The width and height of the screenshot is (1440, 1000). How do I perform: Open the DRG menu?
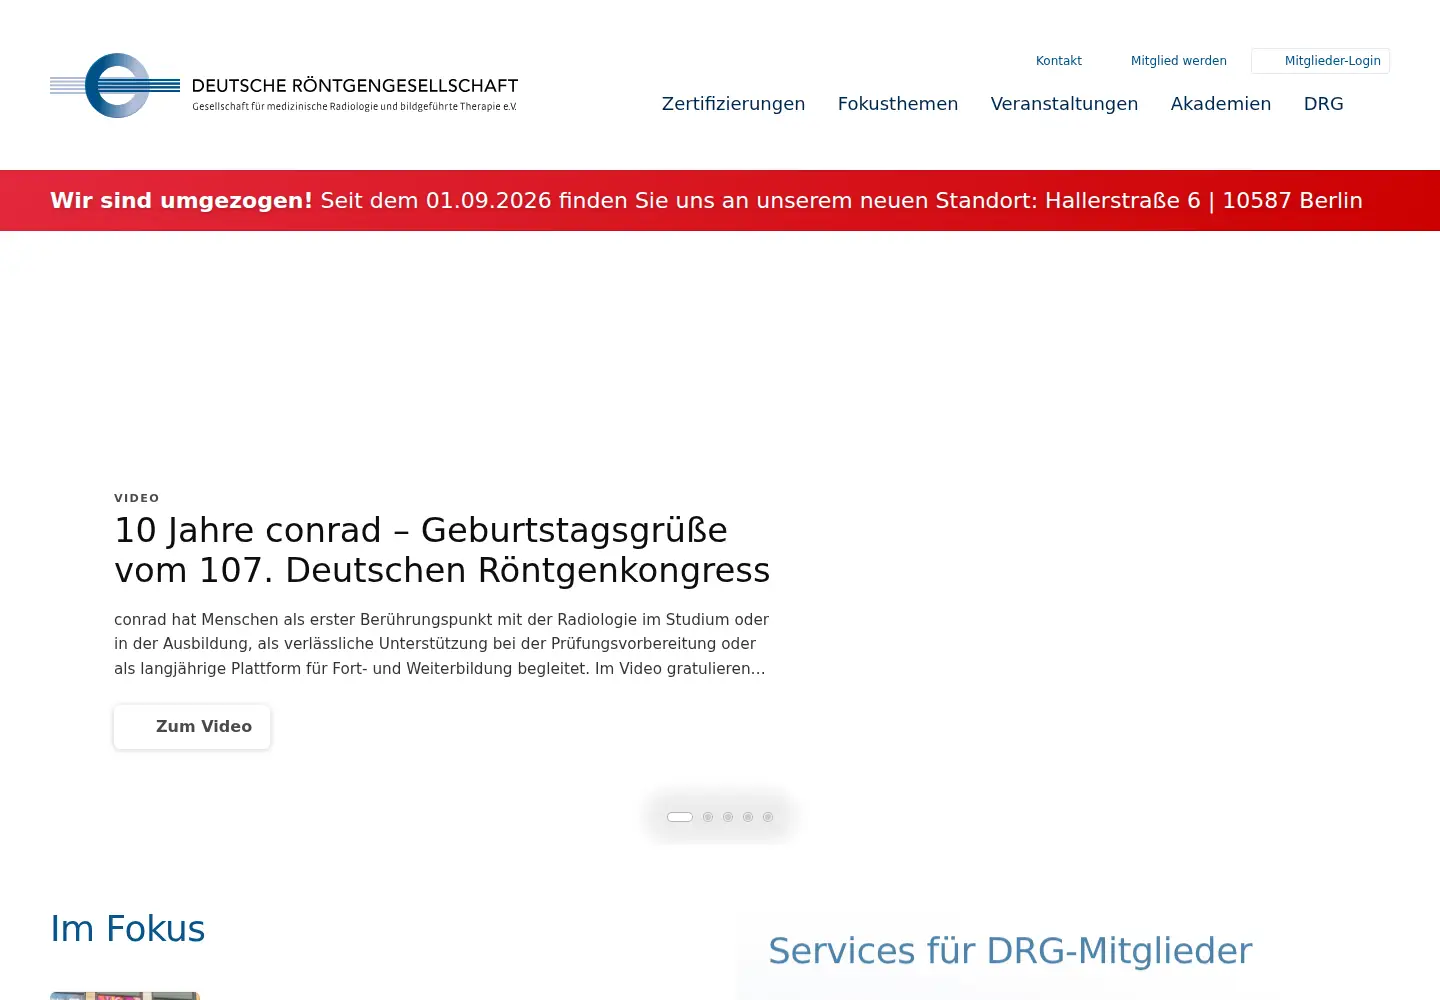coord(1324,104)
